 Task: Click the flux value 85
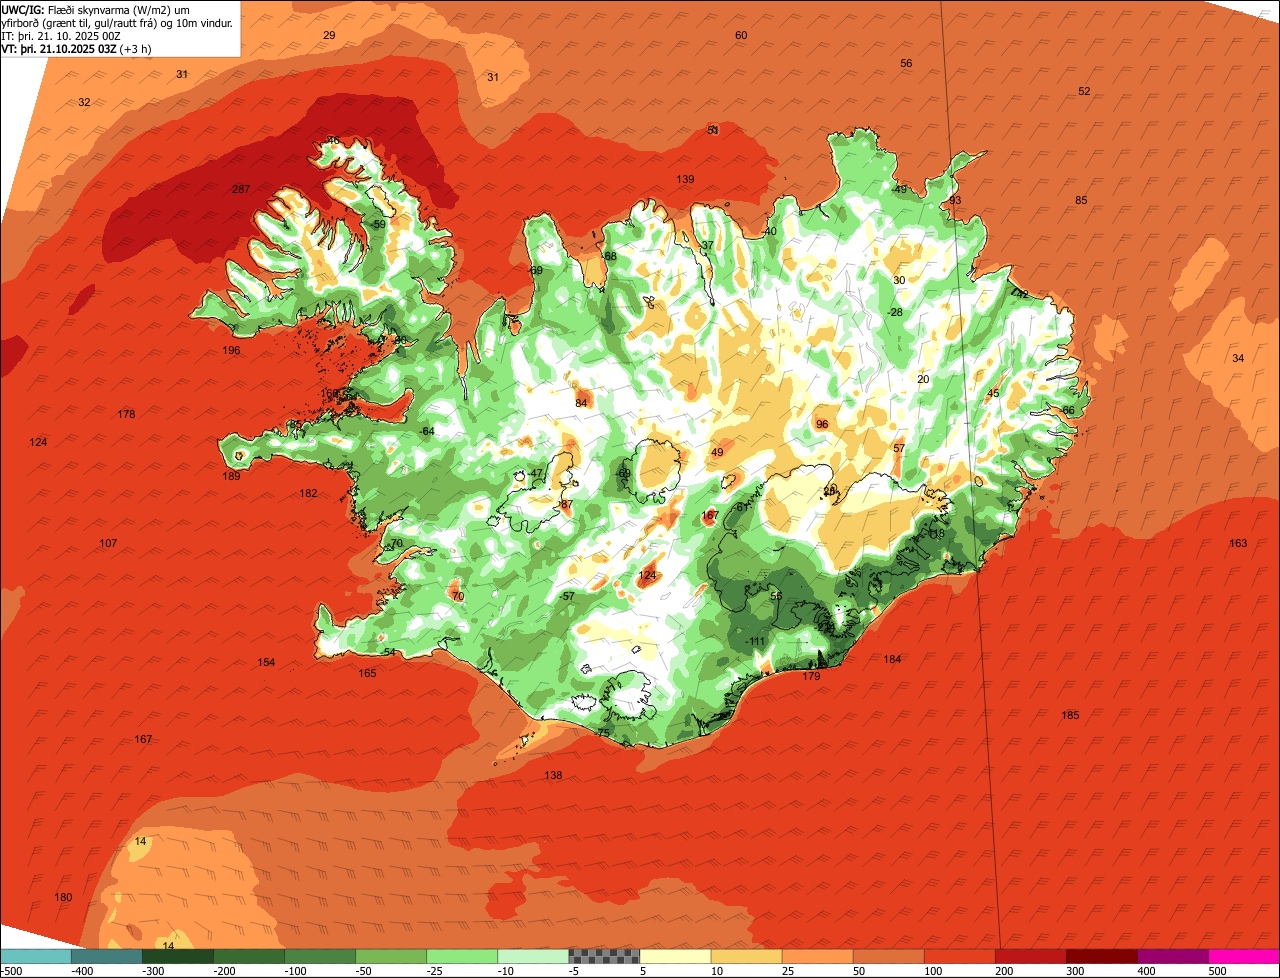[1081, 200]
